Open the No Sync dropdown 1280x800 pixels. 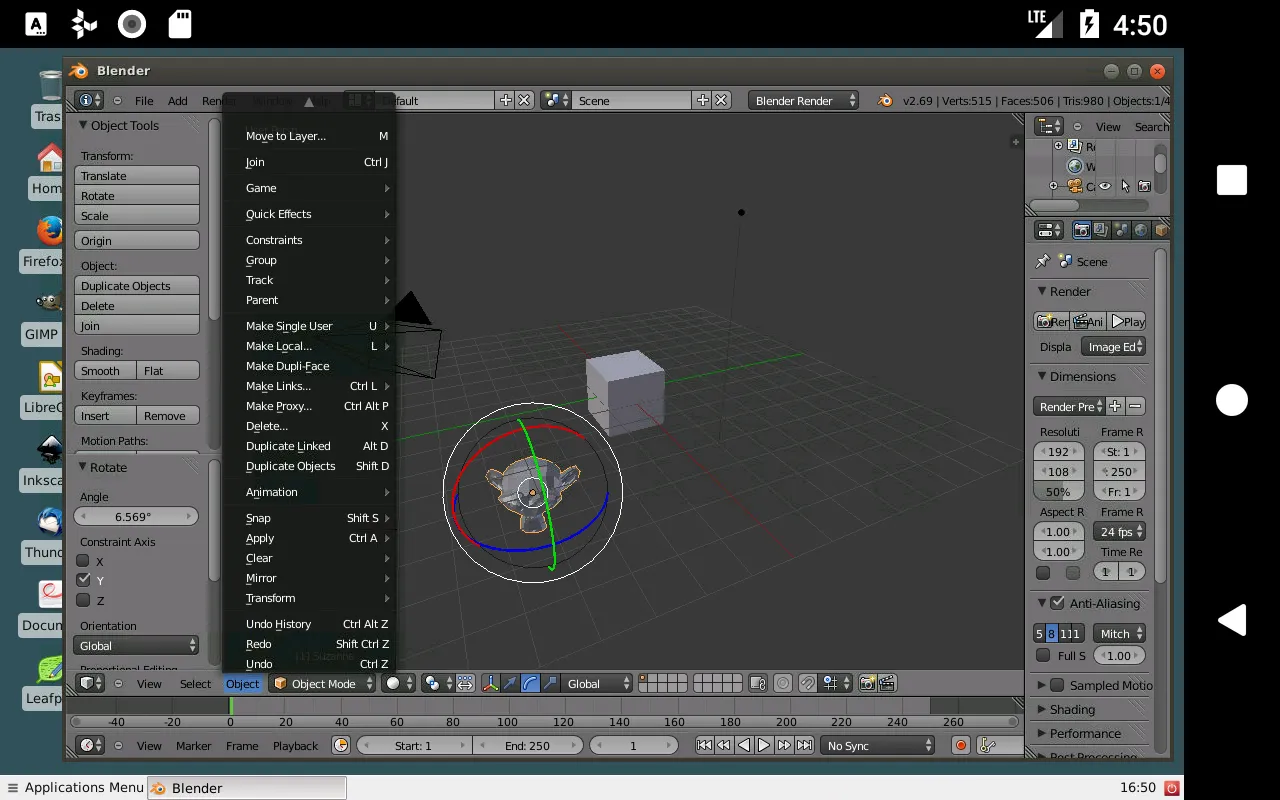point(878,745)
